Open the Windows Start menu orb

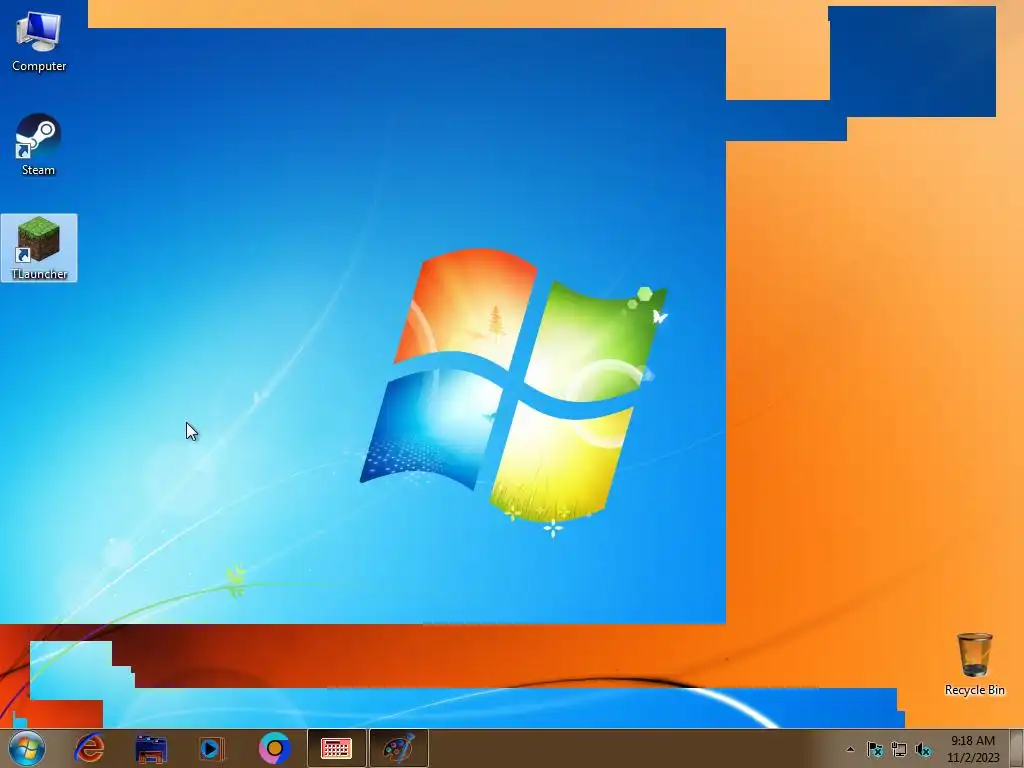pyautogui.click(x=27, y=748)
